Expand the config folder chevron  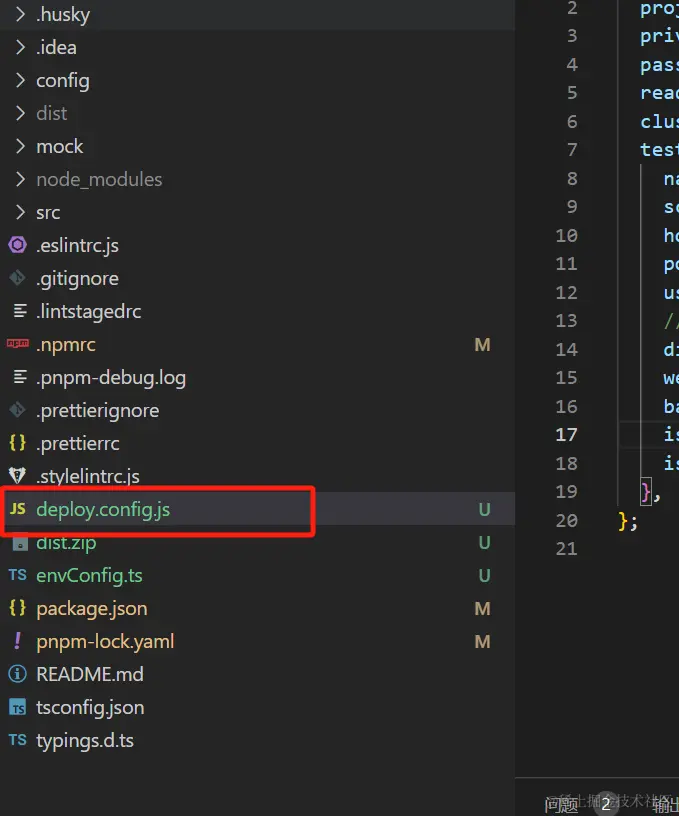[20, 80]
